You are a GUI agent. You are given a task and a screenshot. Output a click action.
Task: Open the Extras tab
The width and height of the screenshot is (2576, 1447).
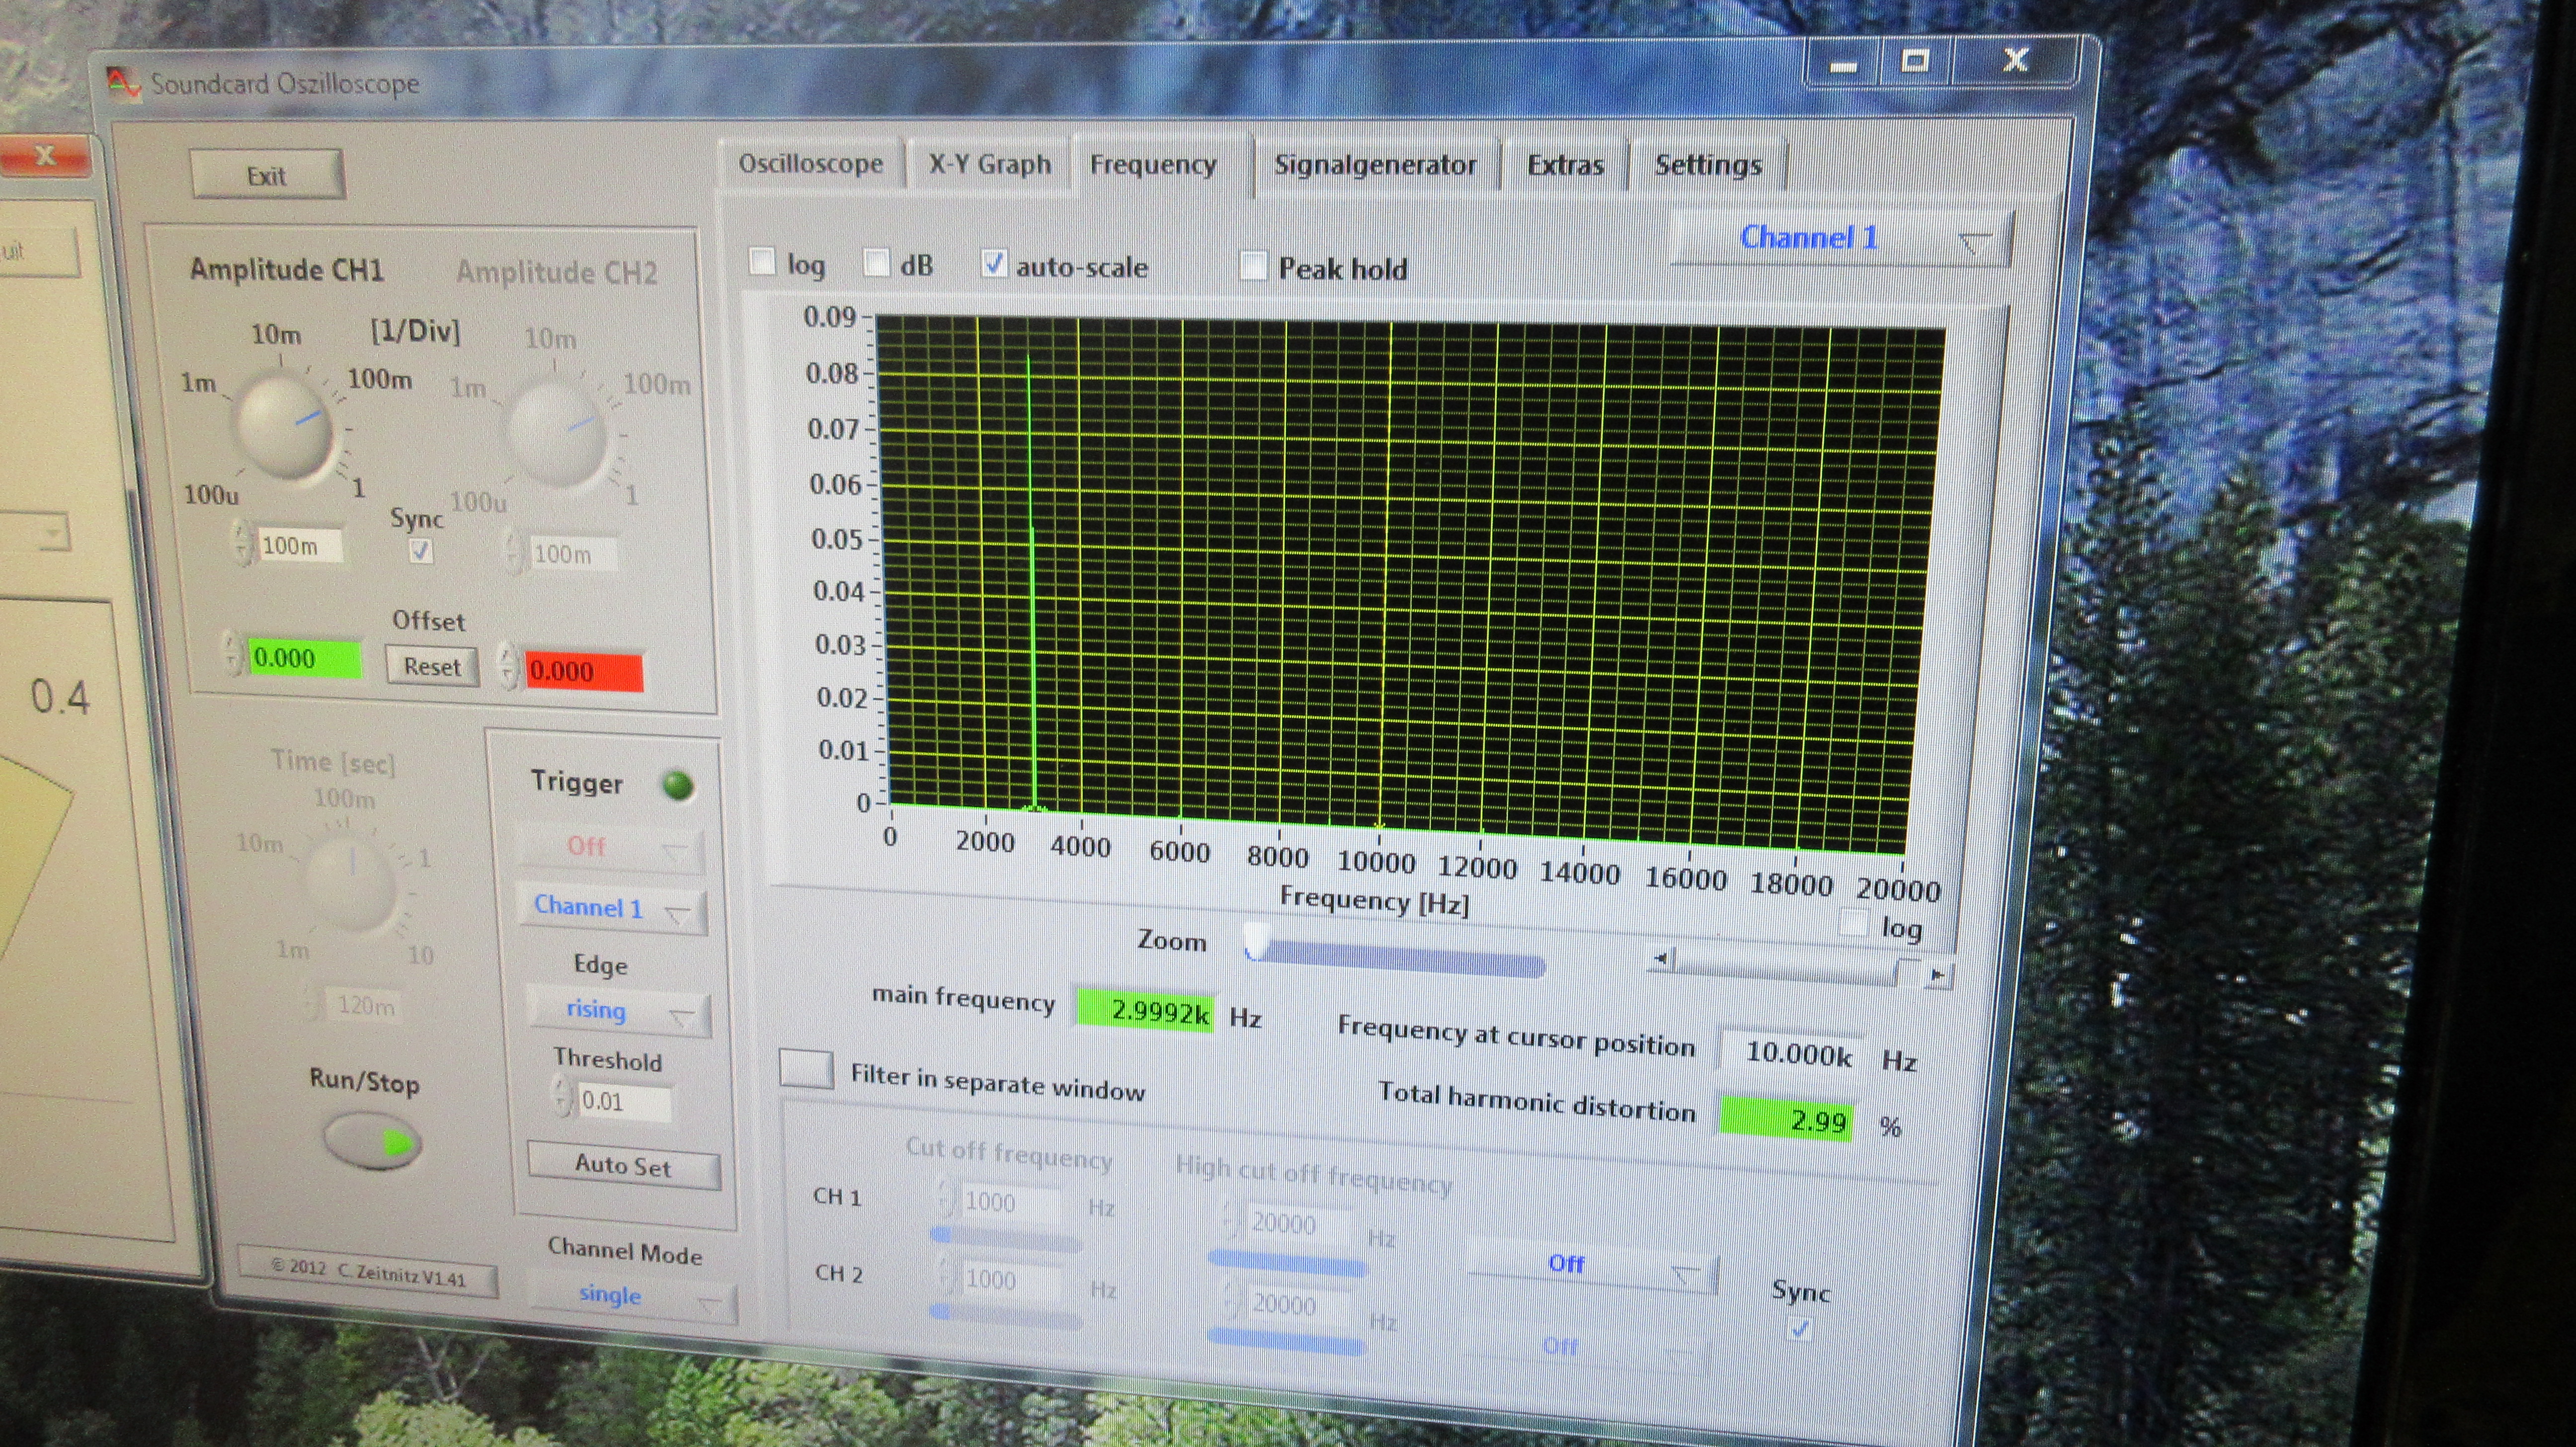(1565, 166)
